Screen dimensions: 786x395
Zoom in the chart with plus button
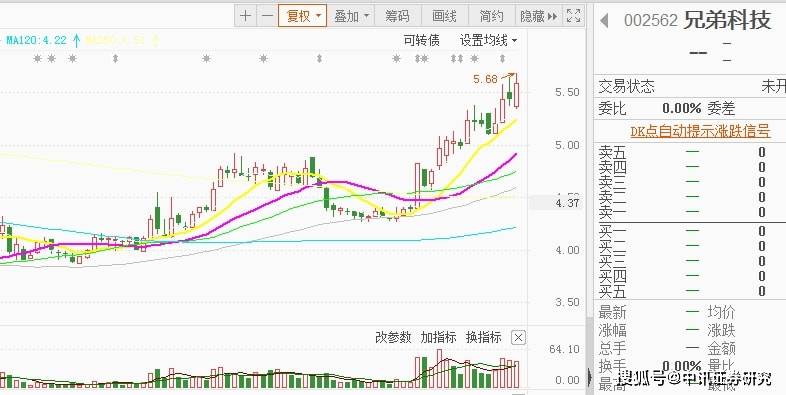[245, 16]
